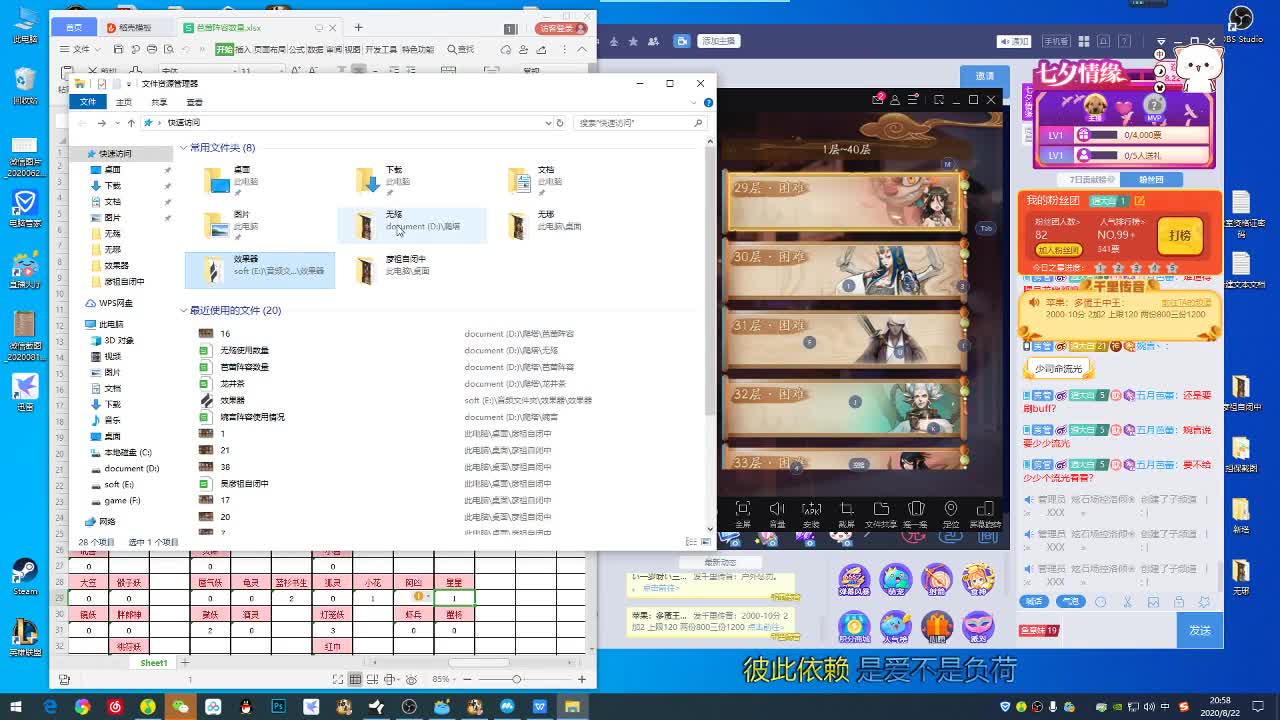Refresh the File Explorer address bar
The image size is (1280, 720).
pyautogui.click(x=560, y=123)
